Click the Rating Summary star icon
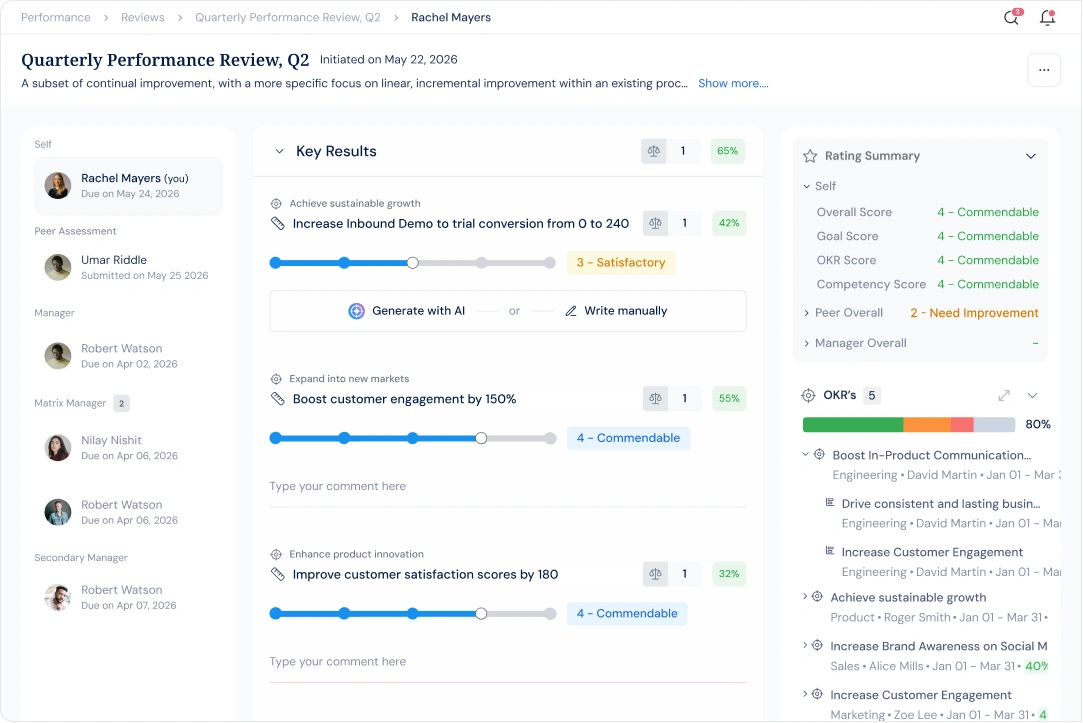This screenshot has height=723, width=1083. (810, 156)
